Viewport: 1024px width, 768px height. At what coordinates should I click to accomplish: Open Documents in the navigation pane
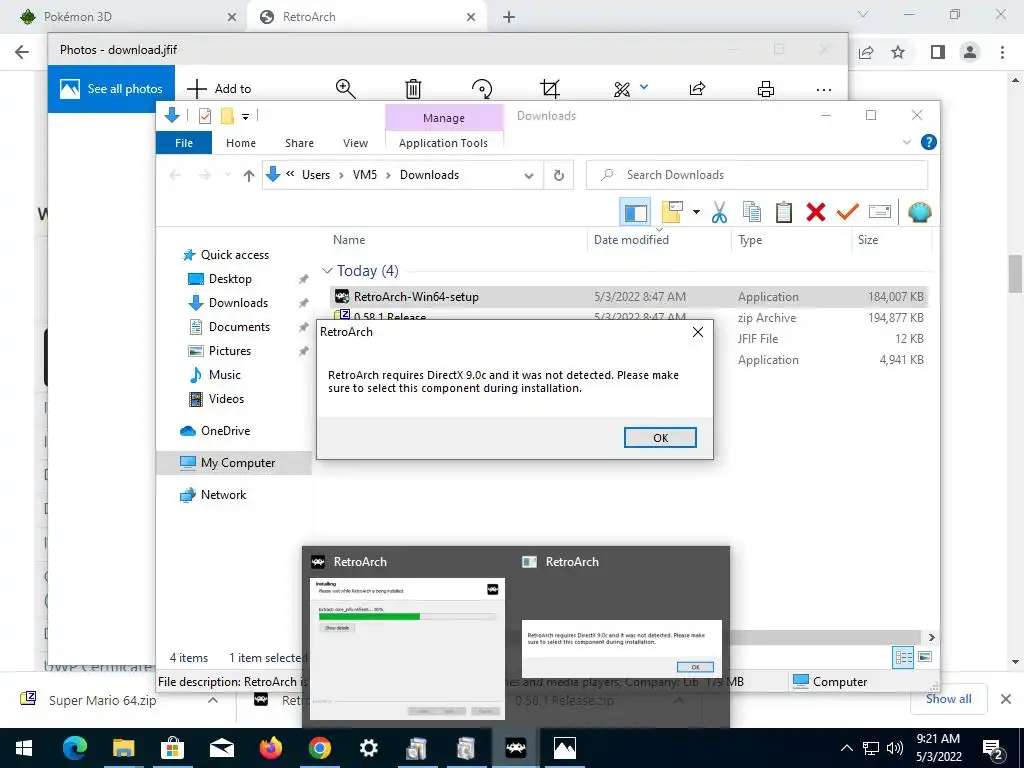239,327
